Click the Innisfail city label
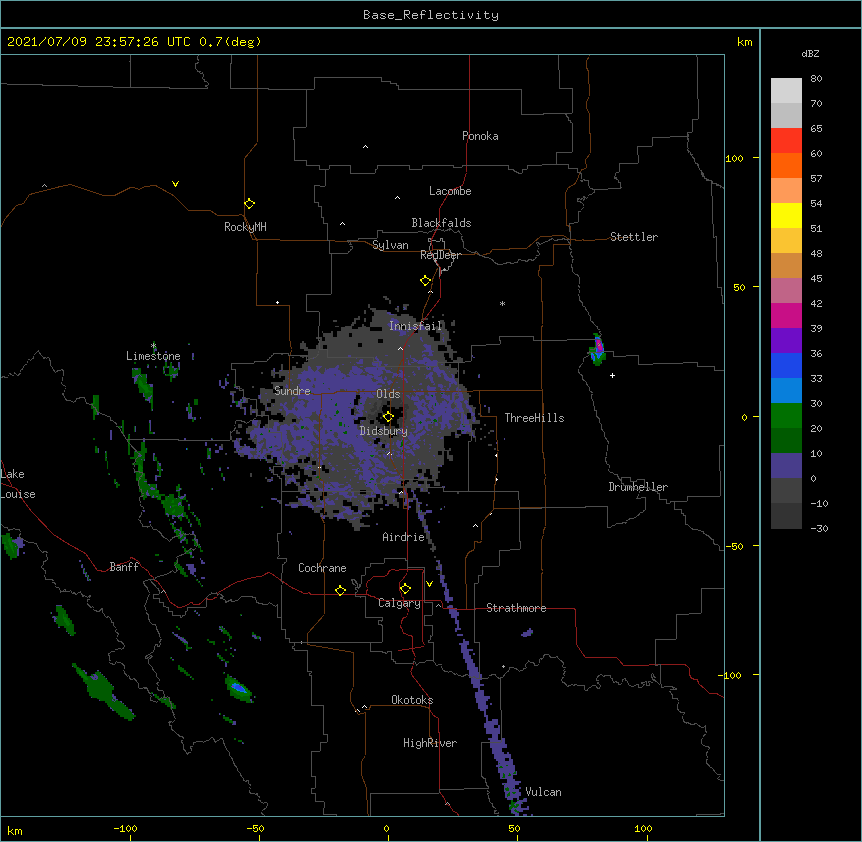The image size is (862, 842). (x=416, y=326)
